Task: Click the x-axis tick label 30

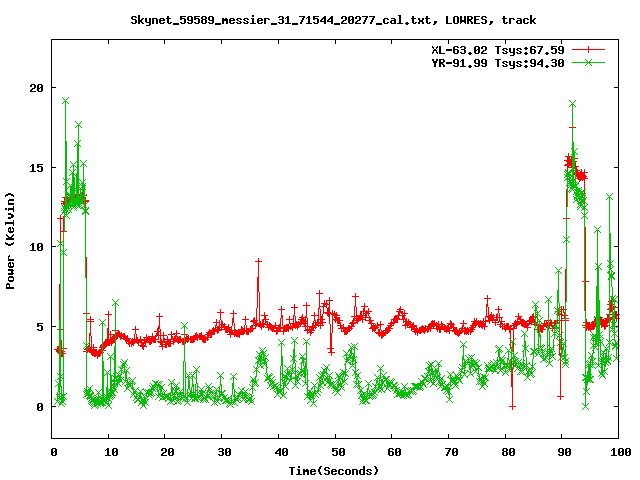Action: (224, 452)
